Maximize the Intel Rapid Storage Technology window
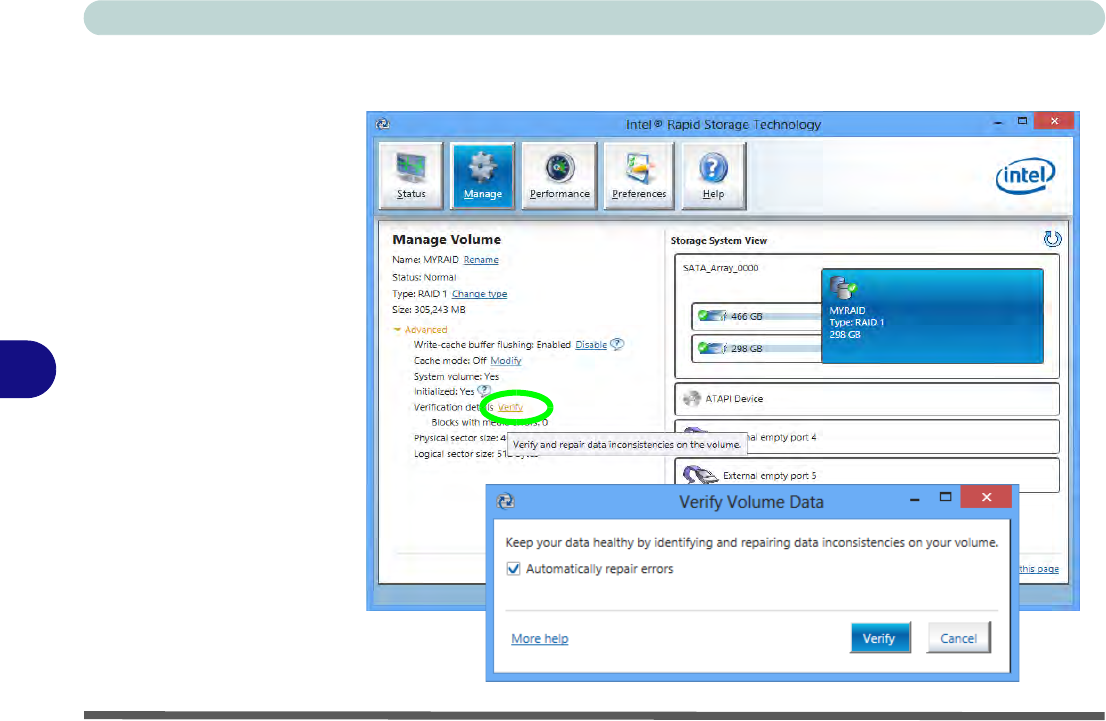Screen dimensions: 1106x721 click(x=1022, y=121)
